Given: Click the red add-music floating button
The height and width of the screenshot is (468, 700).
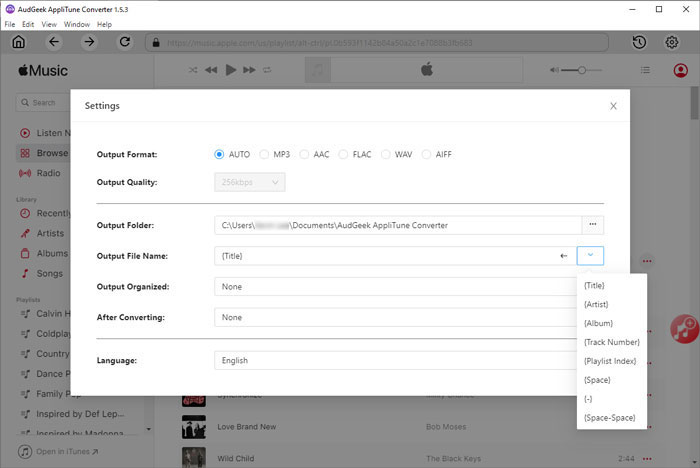Looking at the screenshot, I should [x=684, y=329].
